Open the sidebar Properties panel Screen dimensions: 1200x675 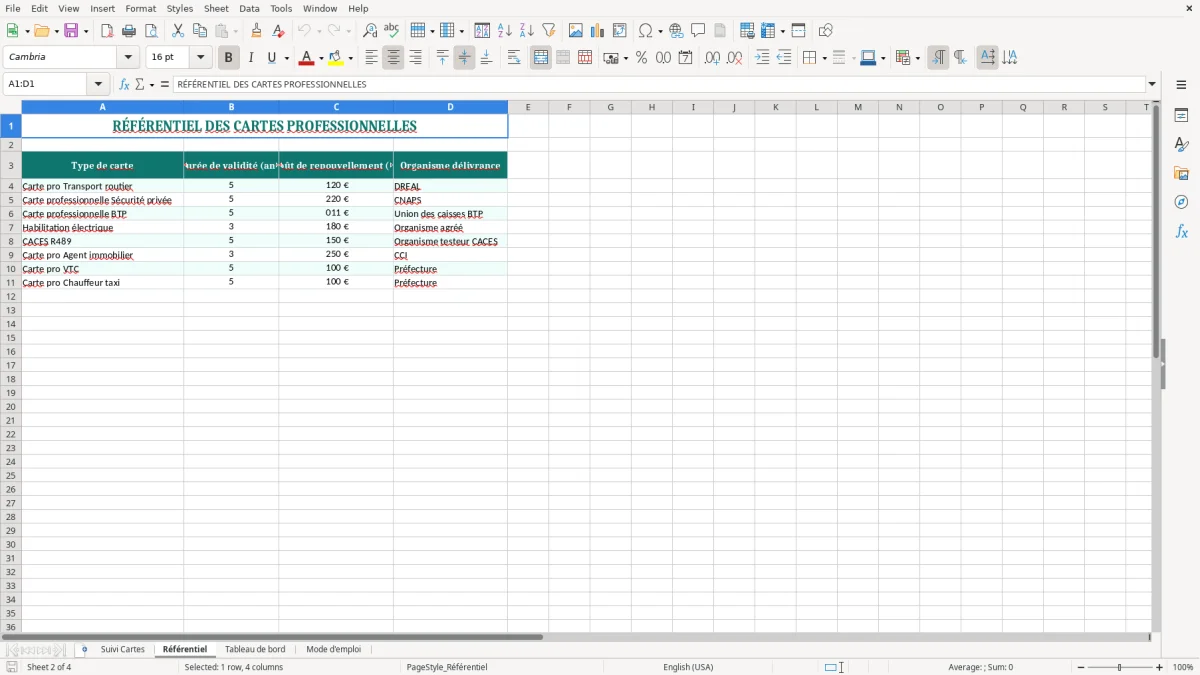point(1181,115)
